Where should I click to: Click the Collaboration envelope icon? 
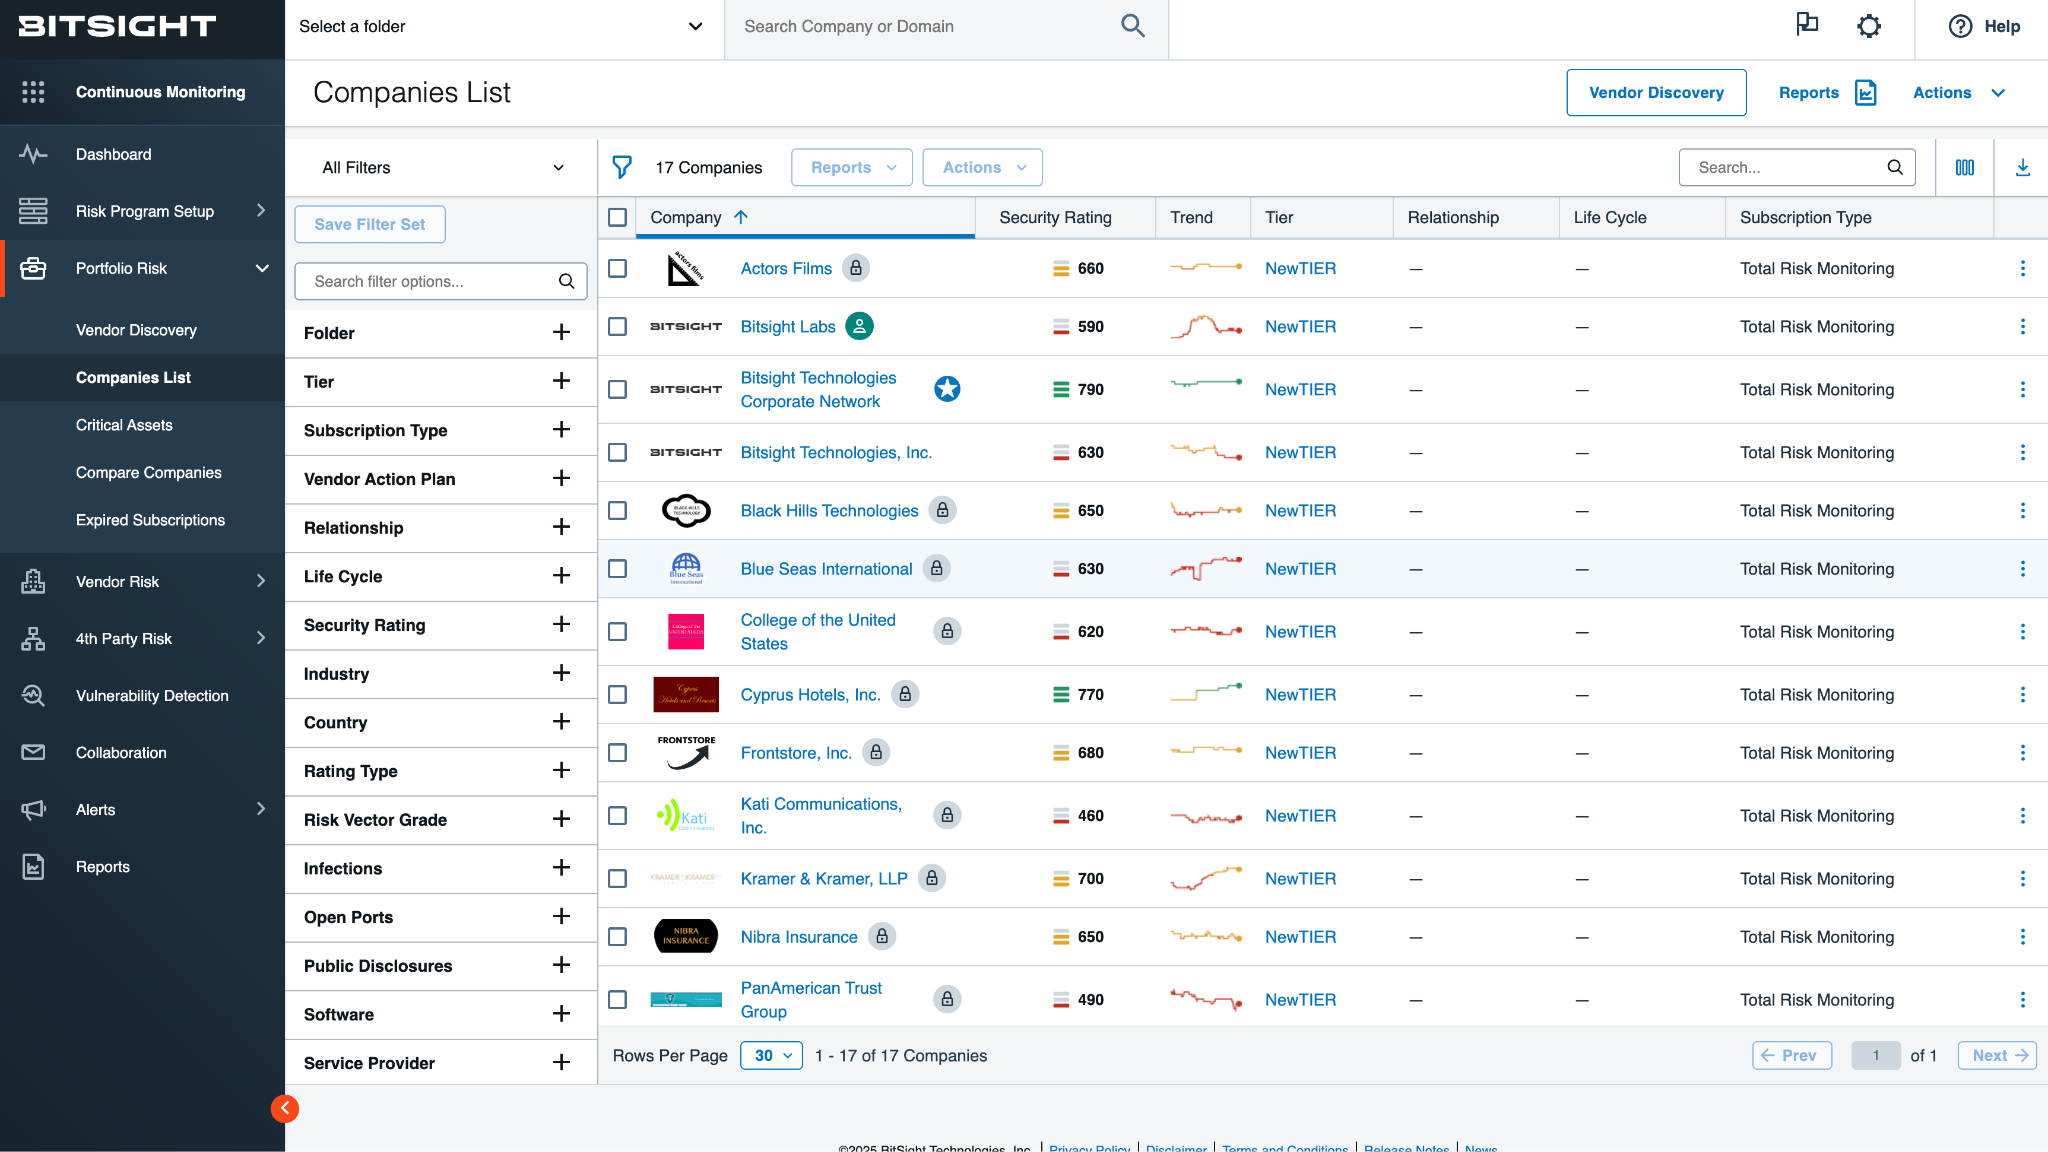click(x=33, y=752)
